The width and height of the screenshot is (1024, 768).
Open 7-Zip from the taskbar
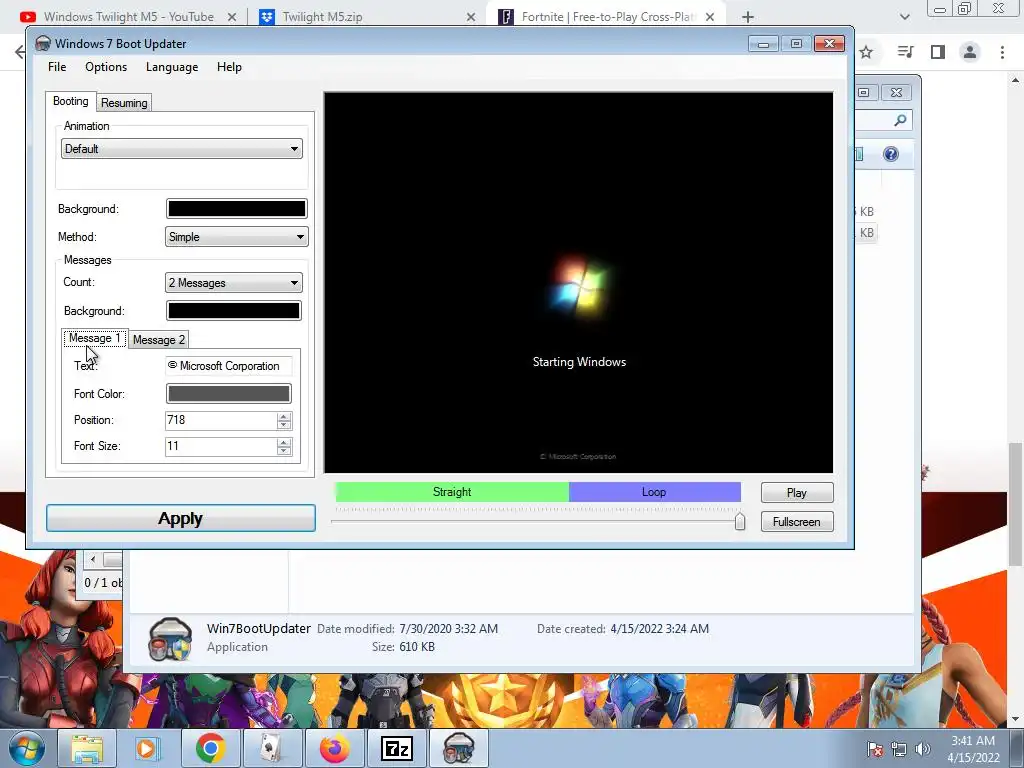click(x=396, y=748)
